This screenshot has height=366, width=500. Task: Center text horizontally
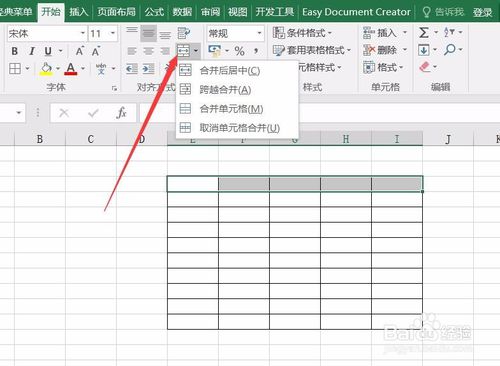[148, 51]
